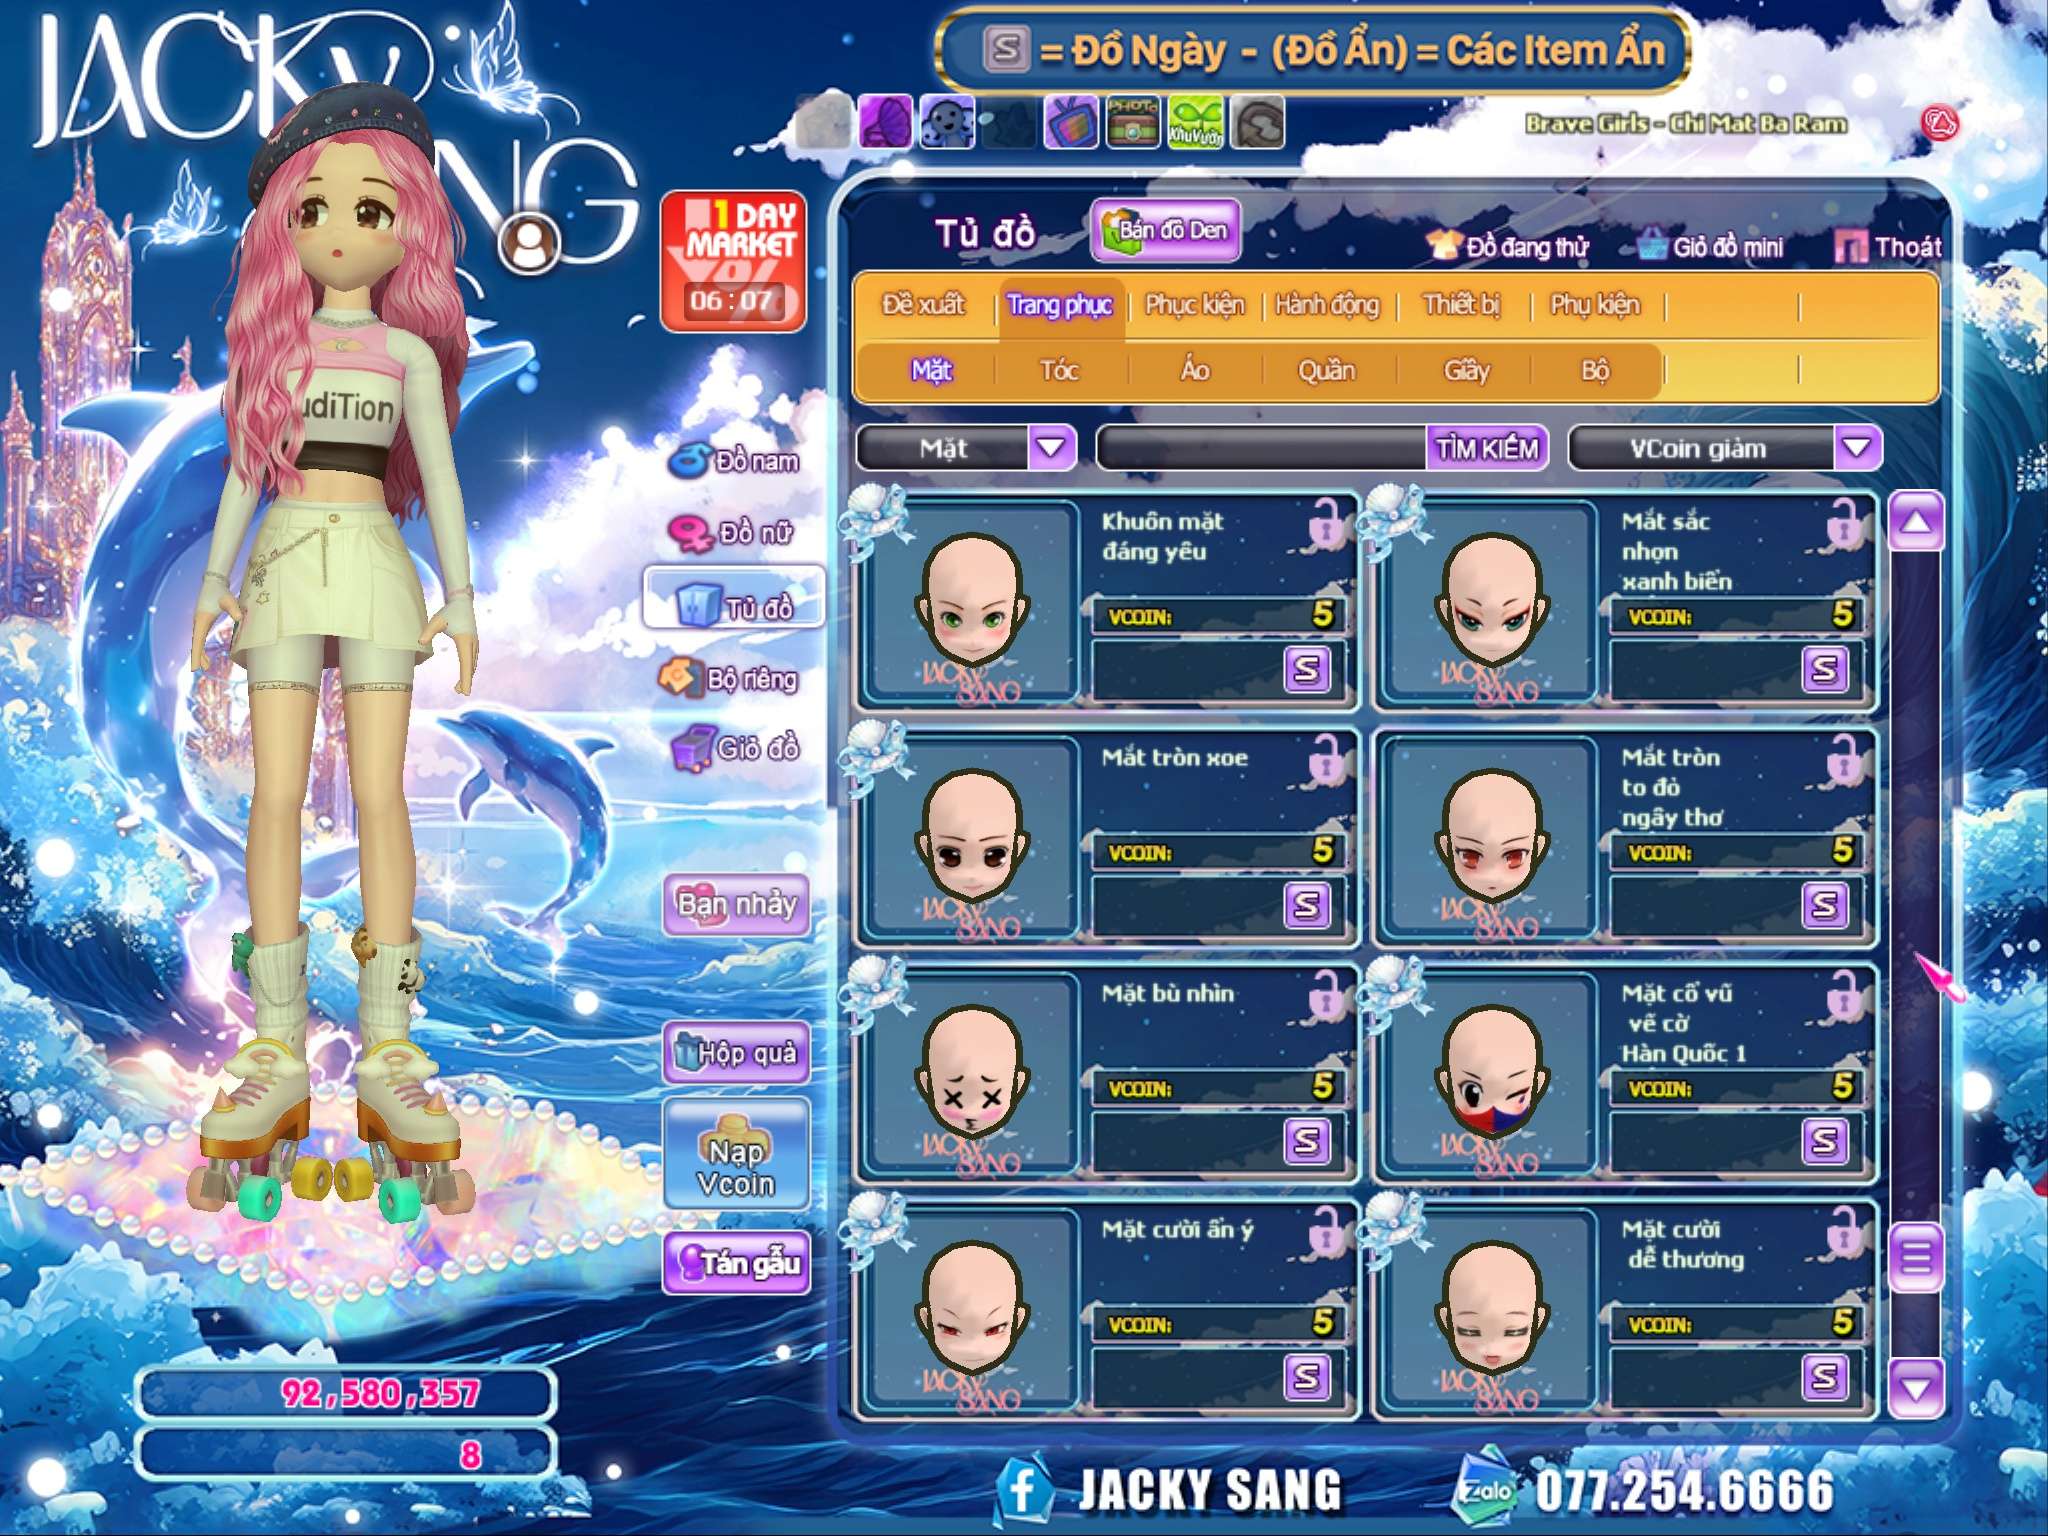The height and width of the screenshot is (1536, 2048).
Task: Open the Photo camera icon
Action: point(1133,123)
